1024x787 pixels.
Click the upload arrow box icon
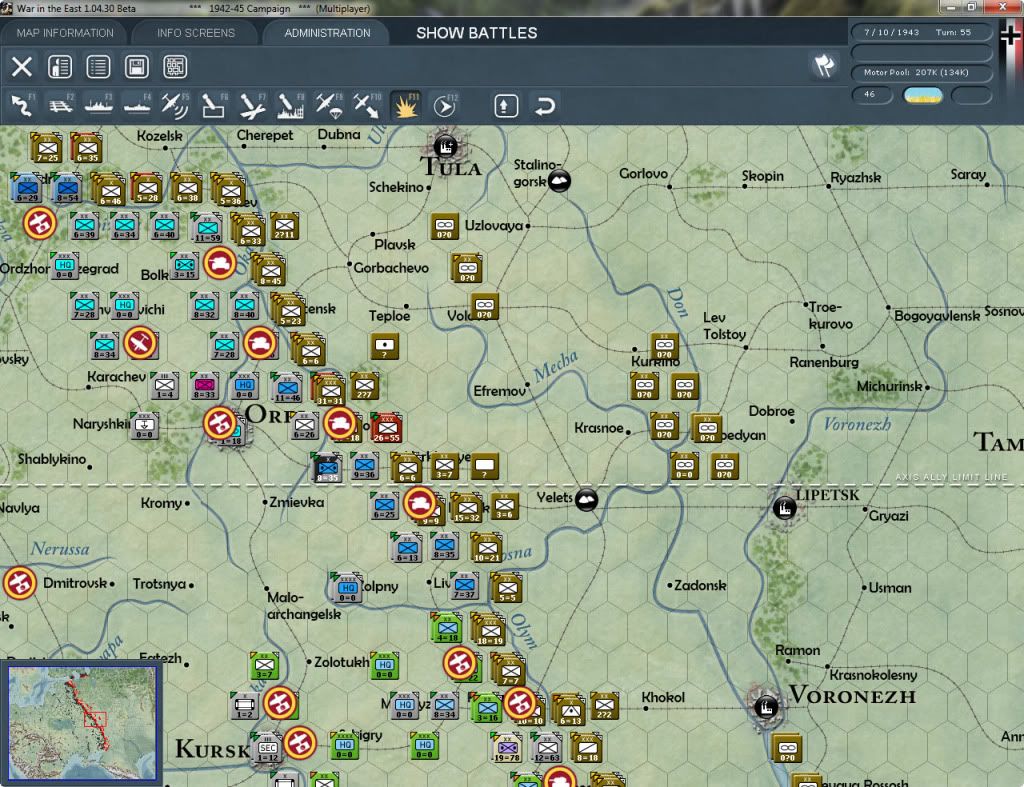pos(506,106)
